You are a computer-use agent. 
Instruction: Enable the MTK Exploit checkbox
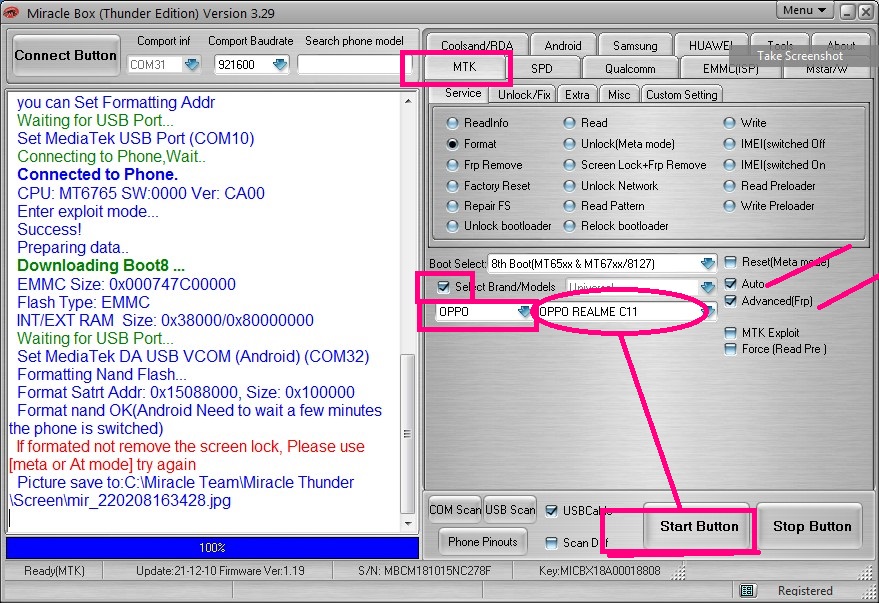(x=730, y=333)
